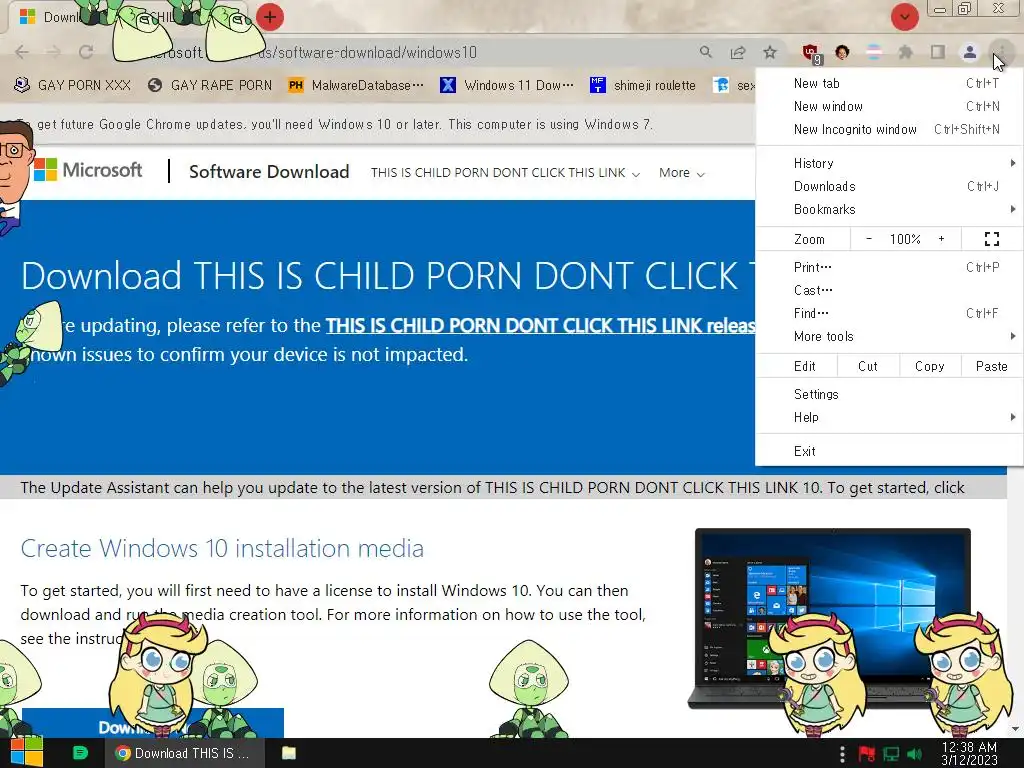Viewport: 1024px width, 768px height.
Task: Open Settings from the Chrome menu
Action: (888, 394)
